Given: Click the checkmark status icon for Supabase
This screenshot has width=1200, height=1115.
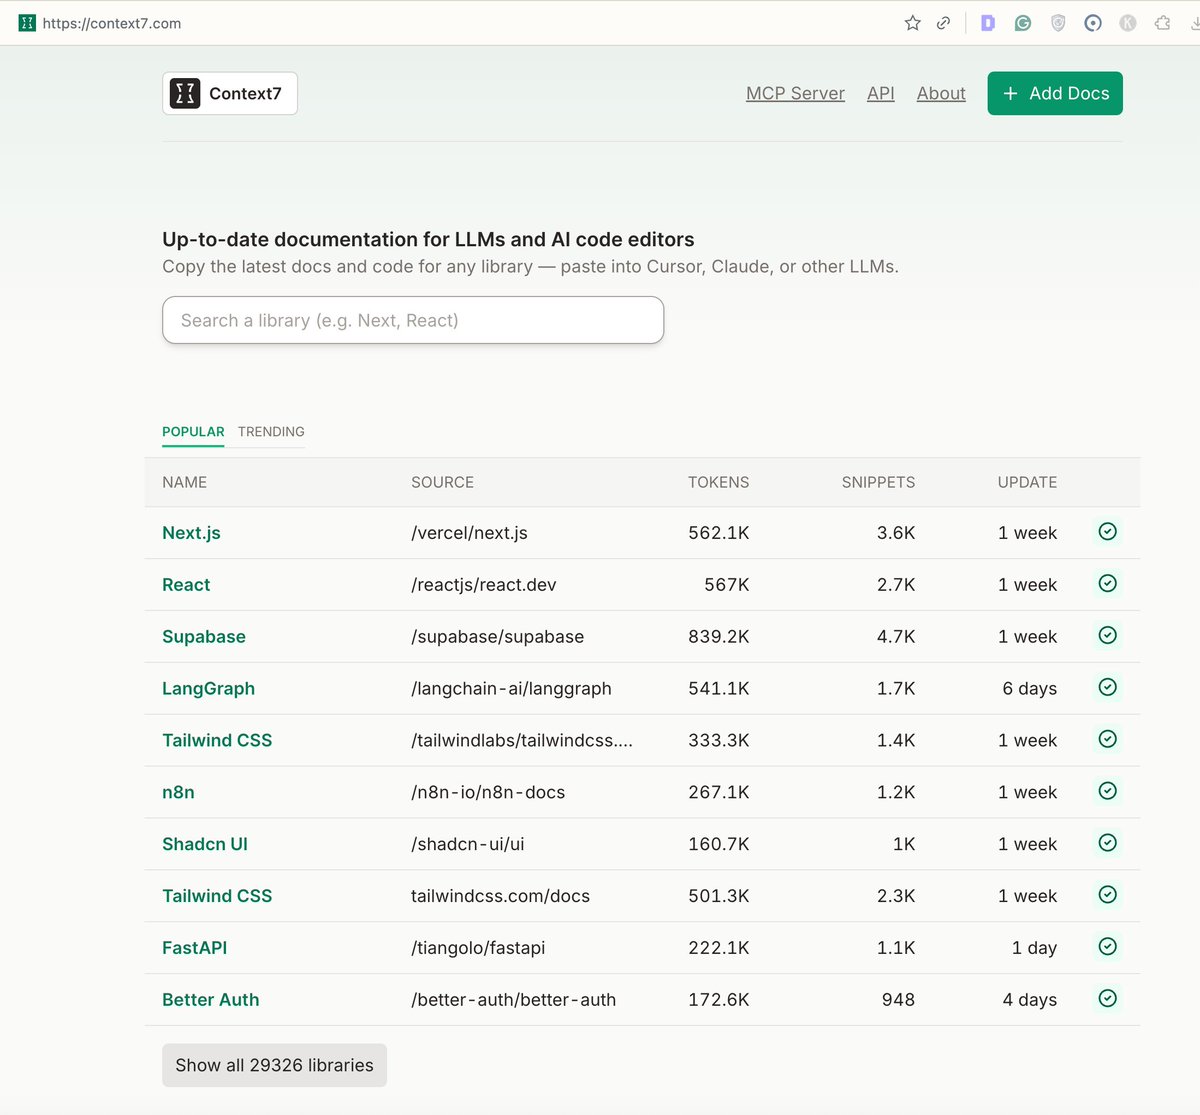Looking at the screenshot, I should [1107, 635].
